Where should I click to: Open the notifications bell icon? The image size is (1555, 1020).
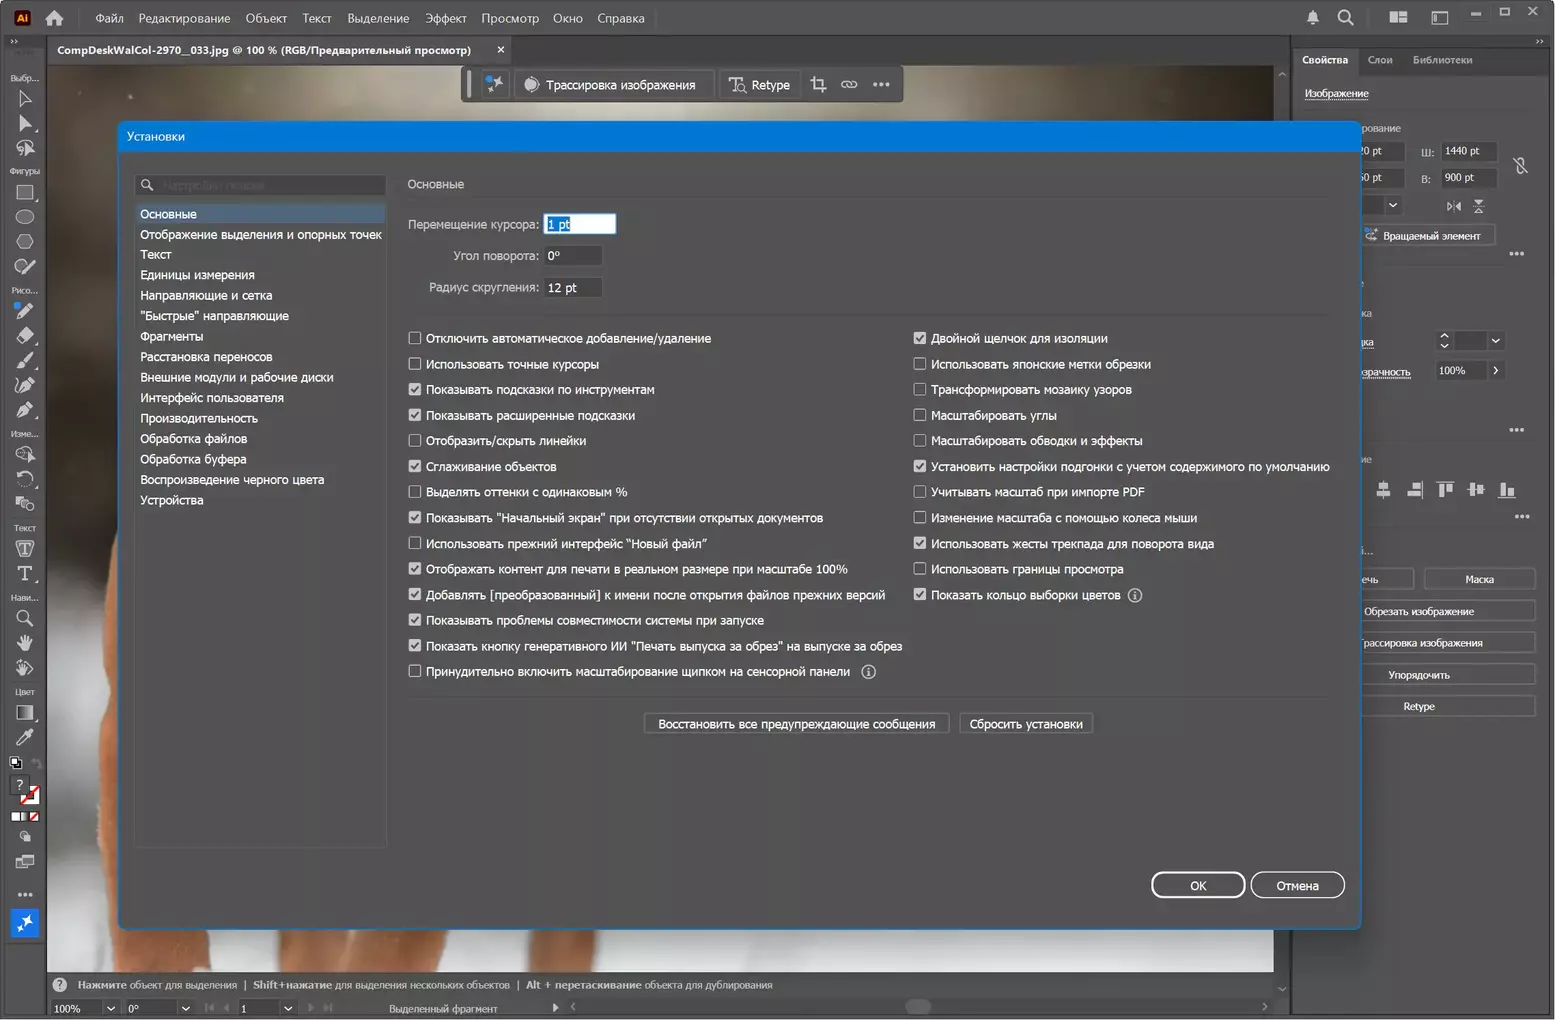[x=1312, y=18]
